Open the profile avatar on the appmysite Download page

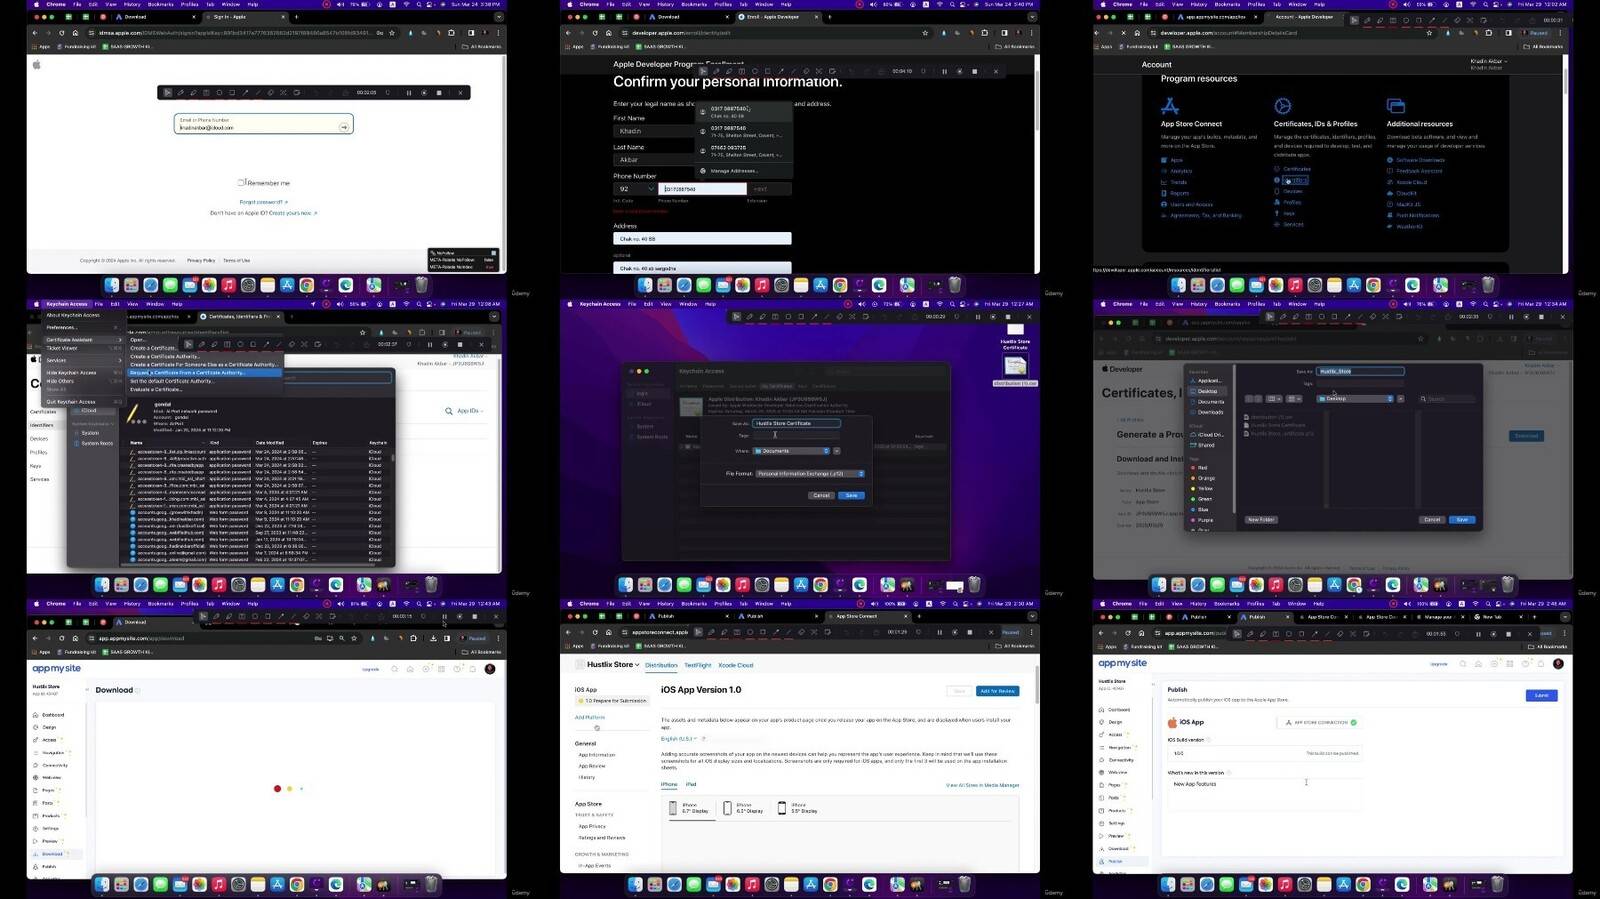[x=490, y=669]
